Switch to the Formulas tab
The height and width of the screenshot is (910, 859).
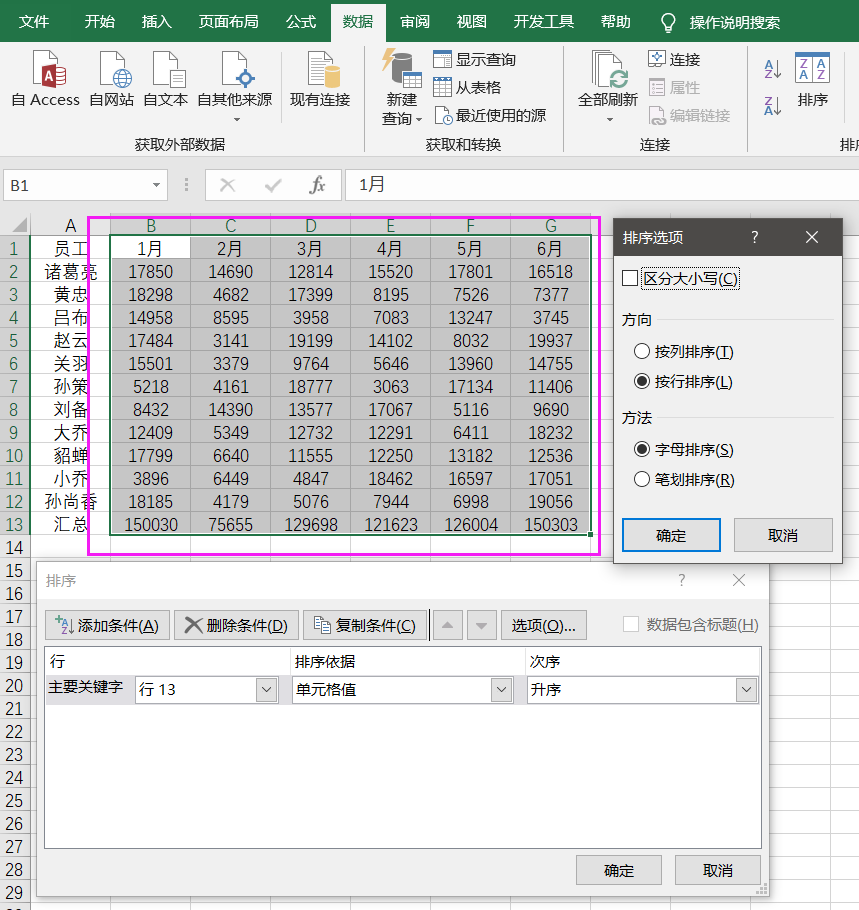click(x=301, y=22)
